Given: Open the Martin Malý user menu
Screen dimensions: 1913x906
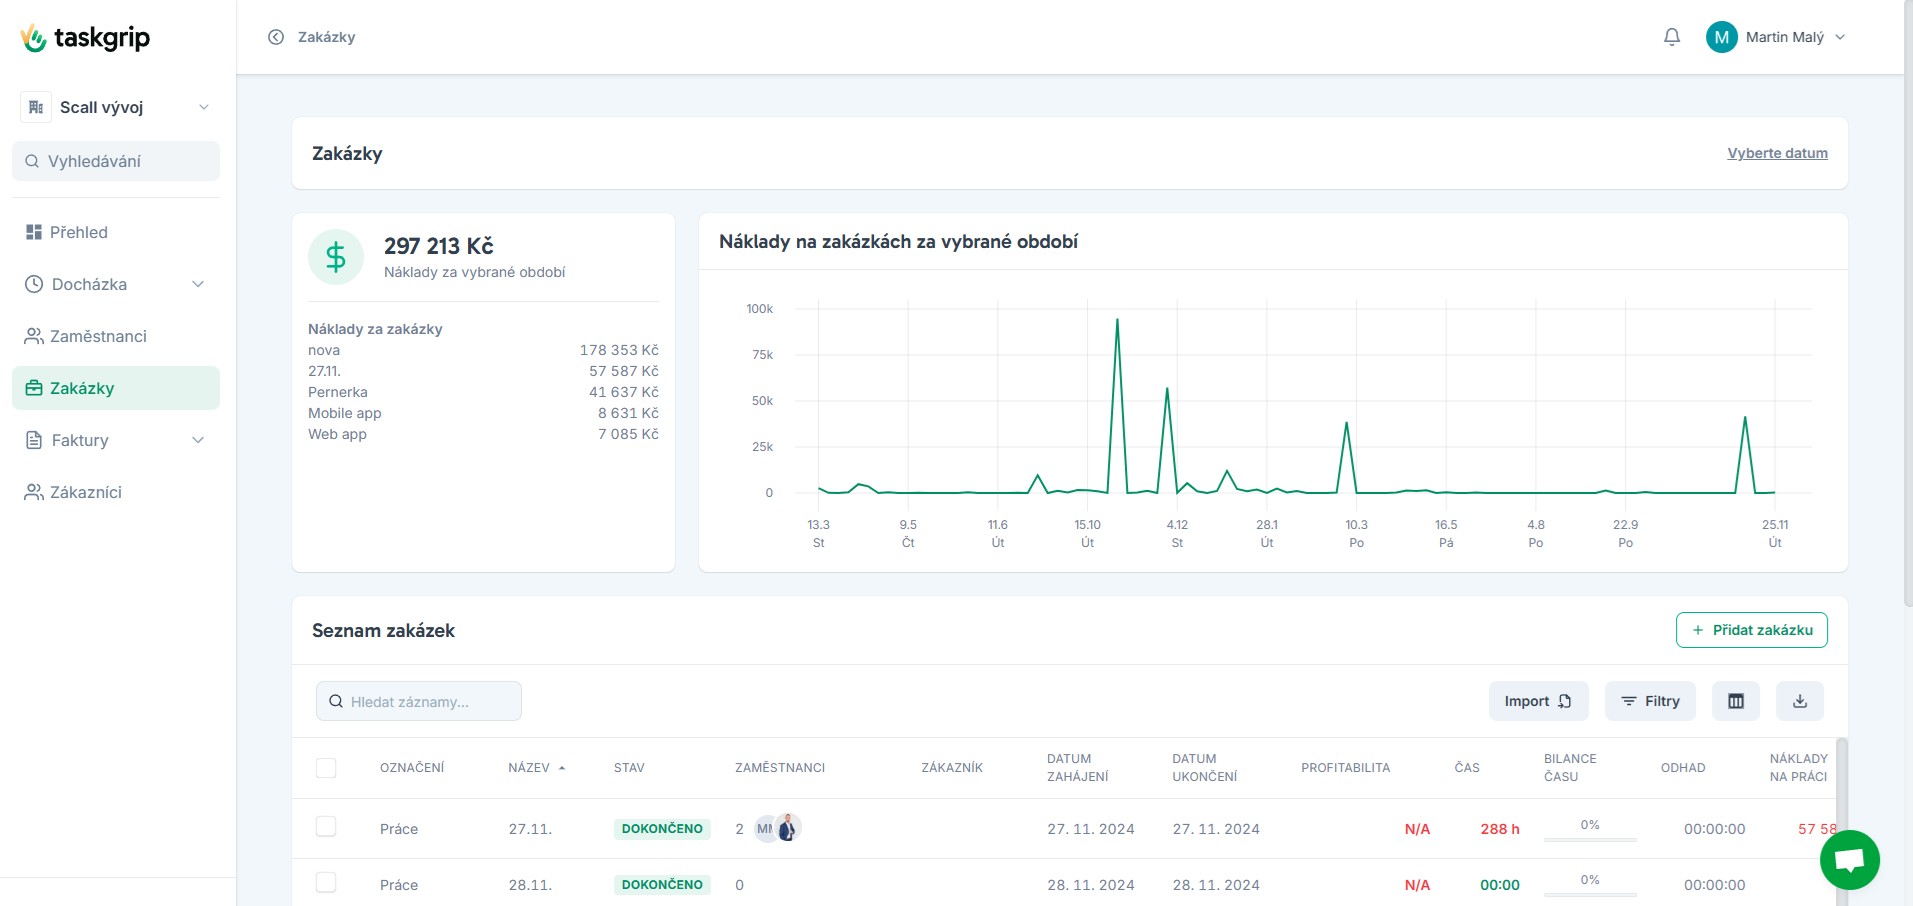Looking at the screenshot, I should [x=1776, y=37].
